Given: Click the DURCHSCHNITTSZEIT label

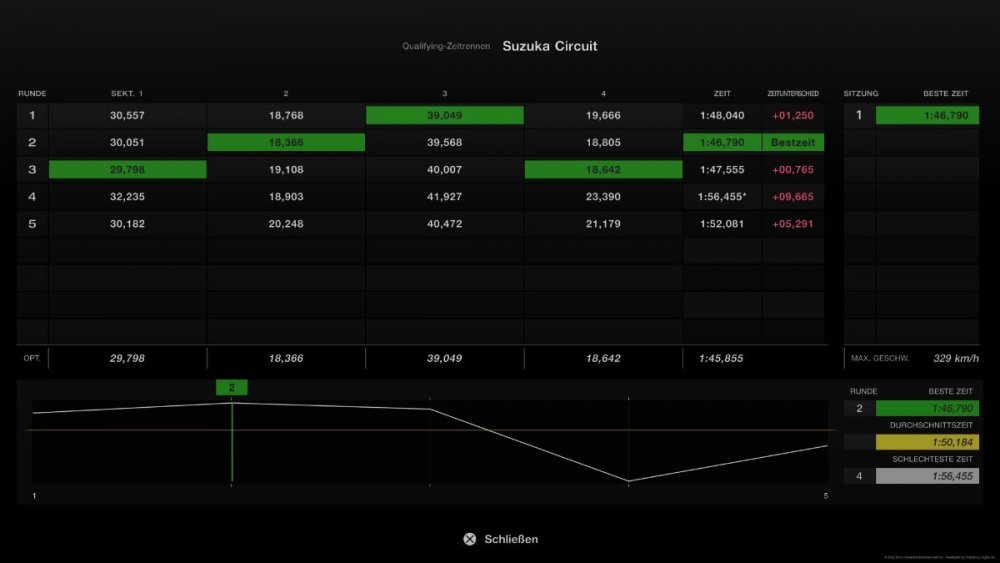Looking at the screenshot, I should [x=931, y=425].
